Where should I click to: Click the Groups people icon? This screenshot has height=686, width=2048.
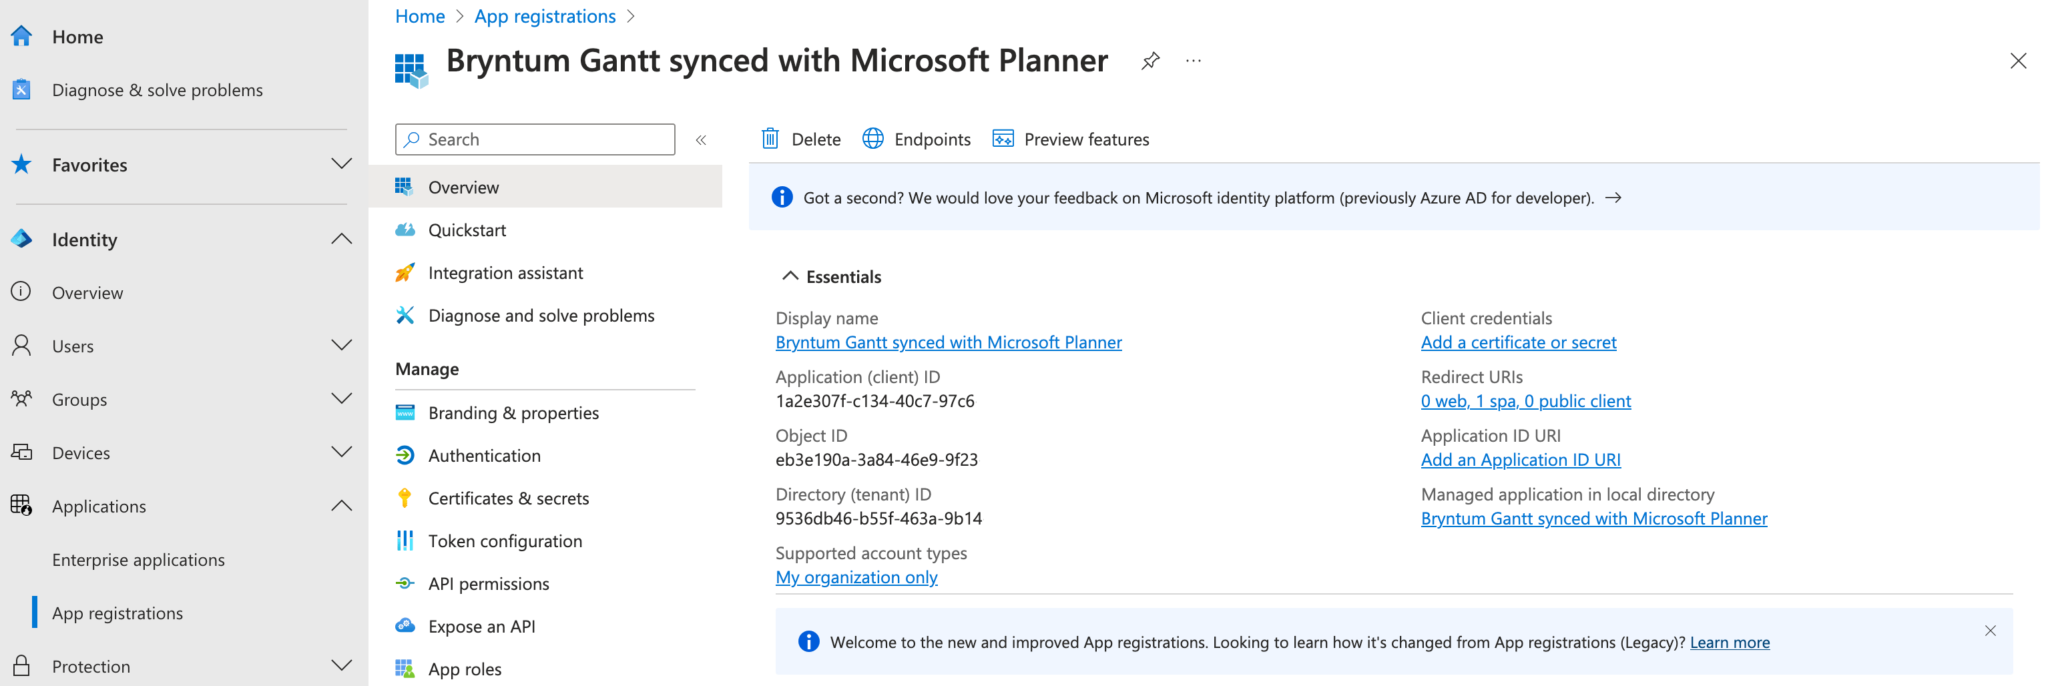tap(21, 399)
